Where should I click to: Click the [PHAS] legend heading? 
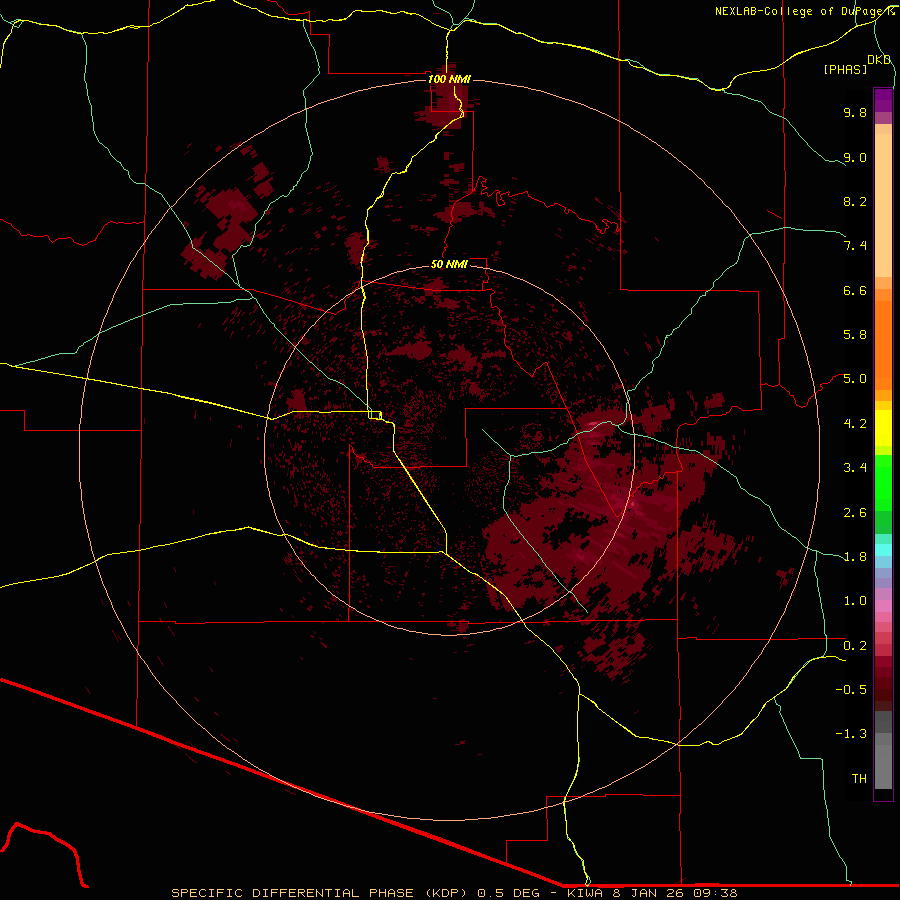[x=845, y=70]
